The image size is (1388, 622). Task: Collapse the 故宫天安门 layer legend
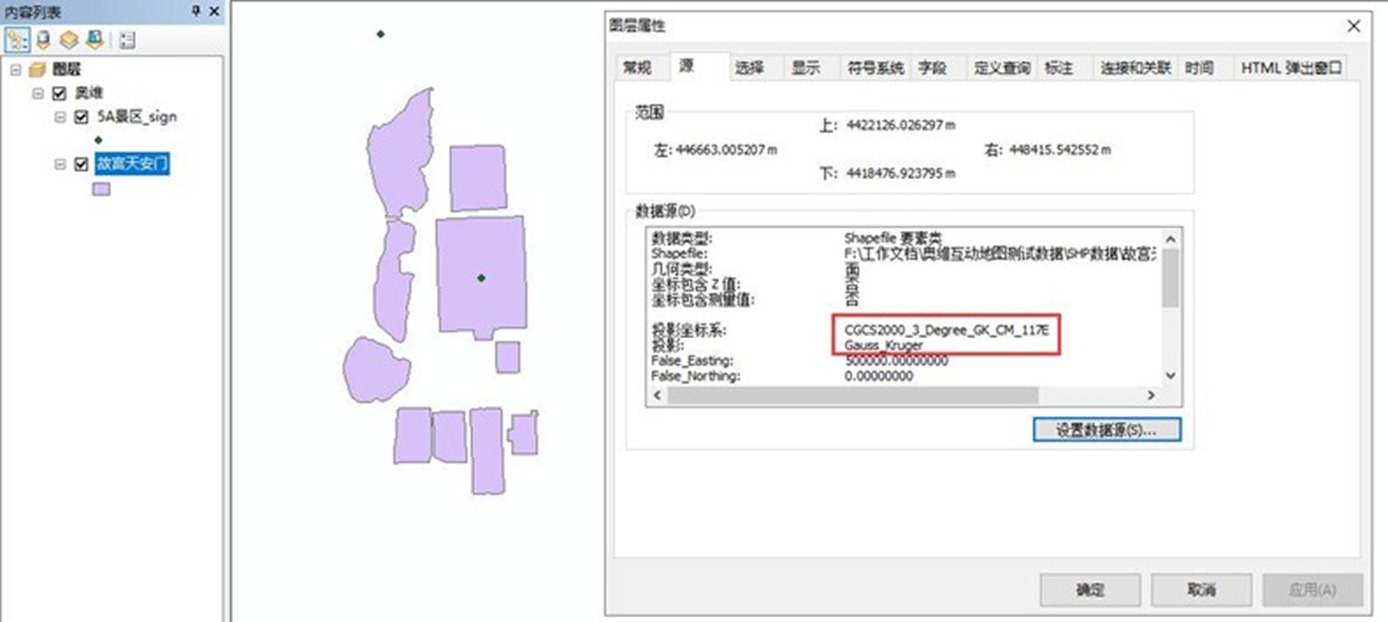pyautogui.click(x=60, y=165)
